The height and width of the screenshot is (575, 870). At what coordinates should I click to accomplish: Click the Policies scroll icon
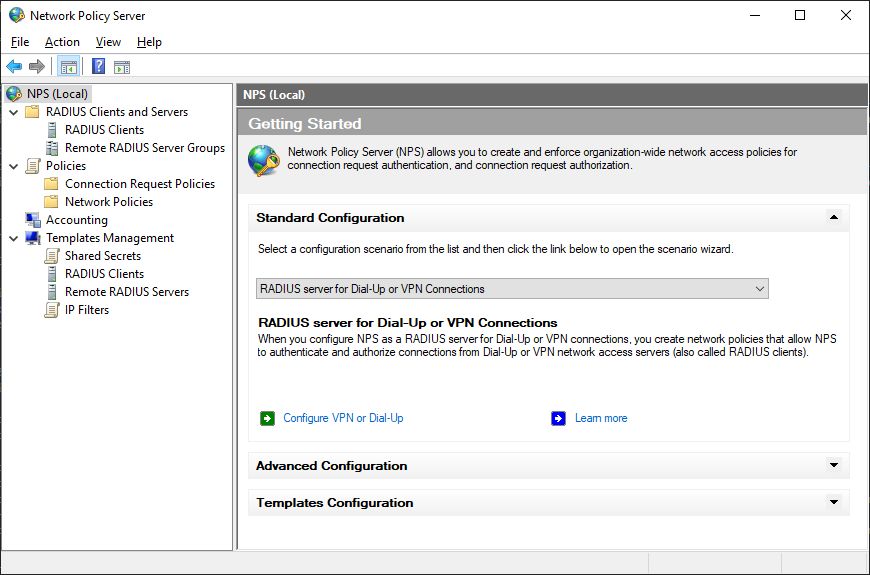33,165
